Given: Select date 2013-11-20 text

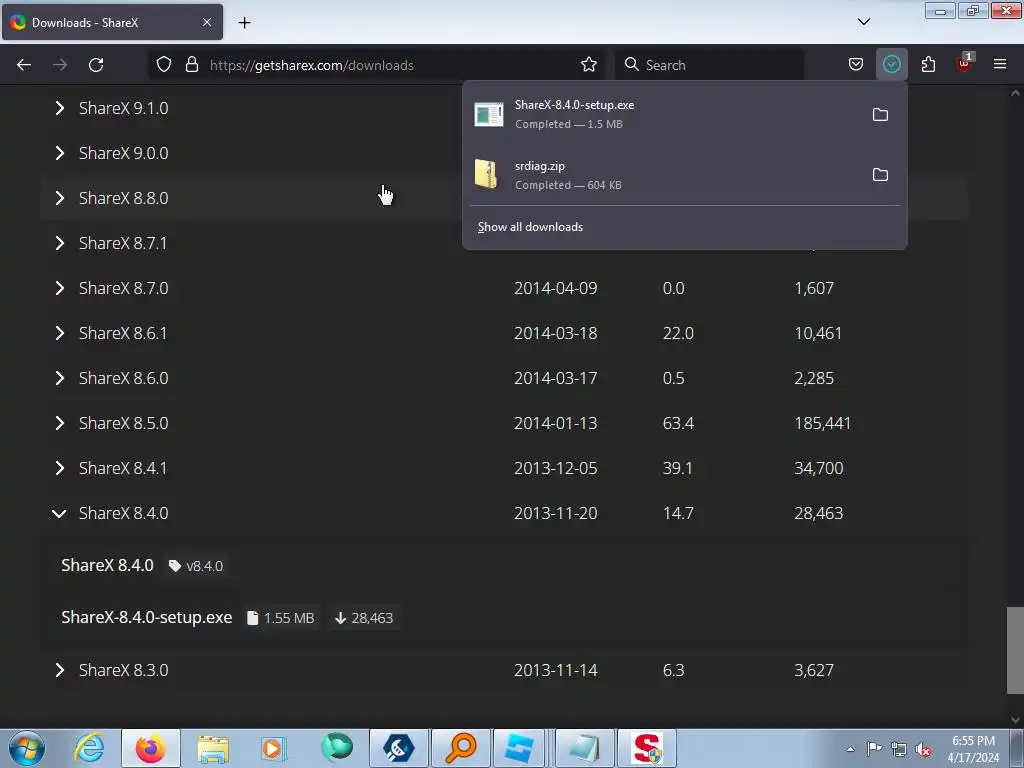Looking at the screenshot, I should tap(556, 514).
